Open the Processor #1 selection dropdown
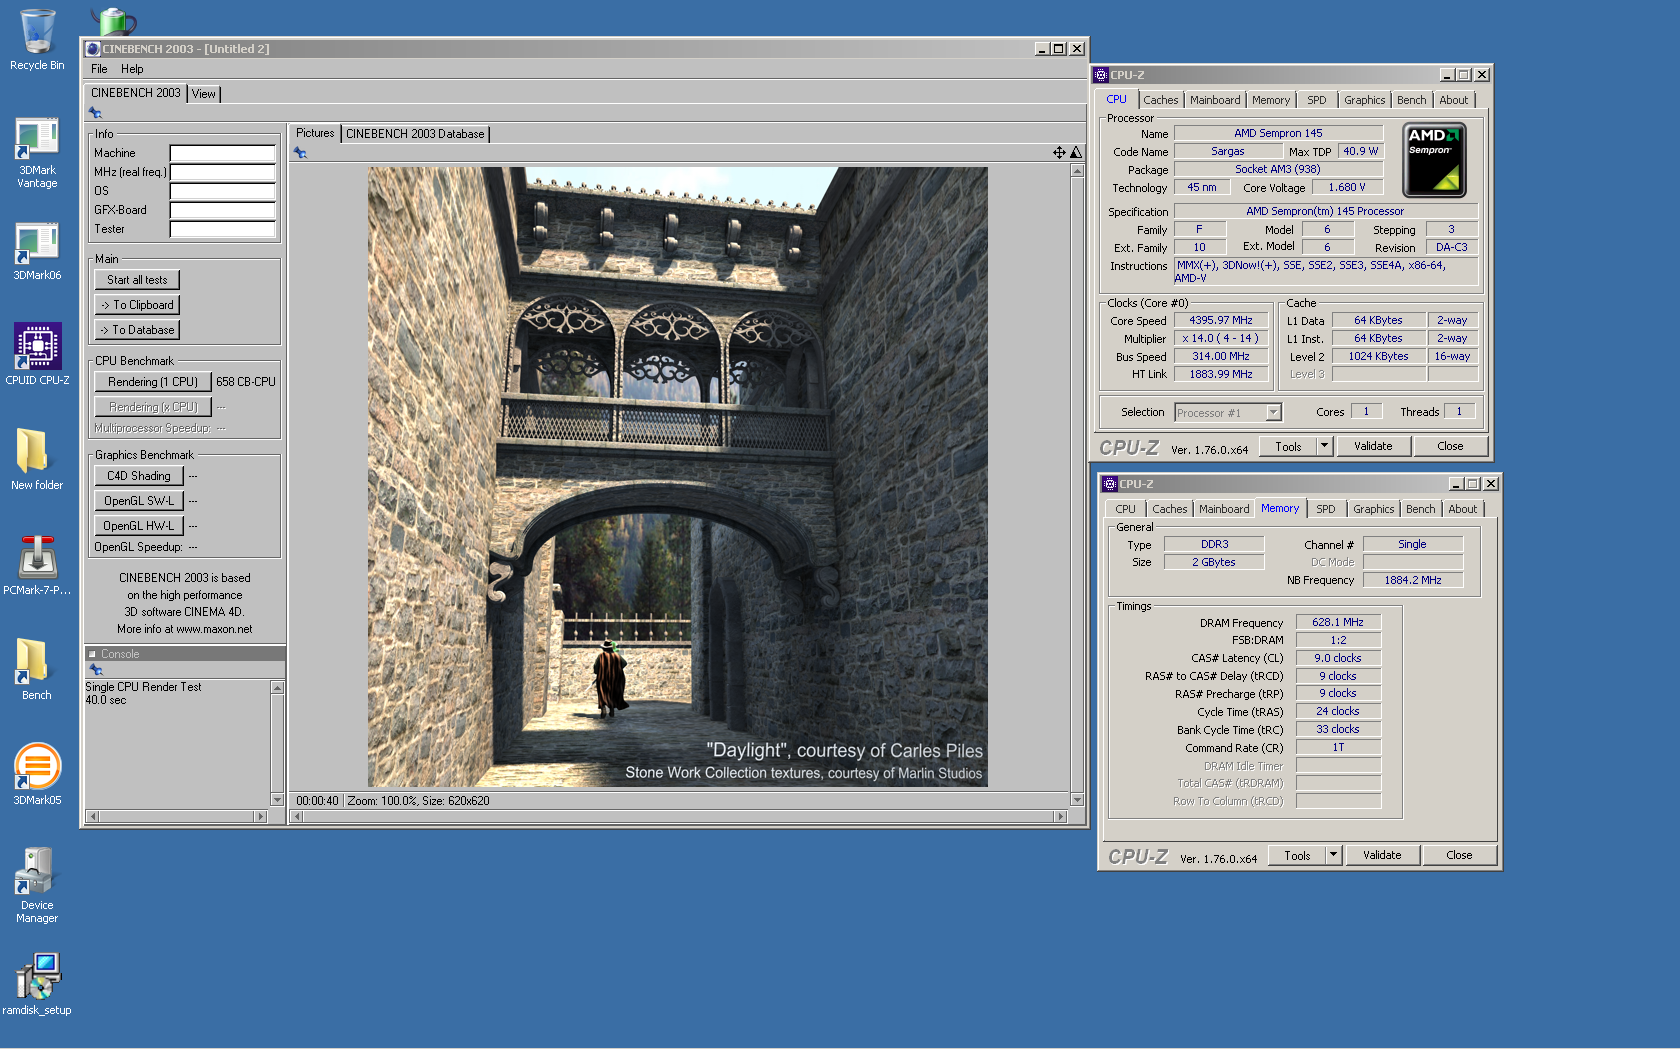This screenshot has height=1050, width=1680. [1273, 412]
